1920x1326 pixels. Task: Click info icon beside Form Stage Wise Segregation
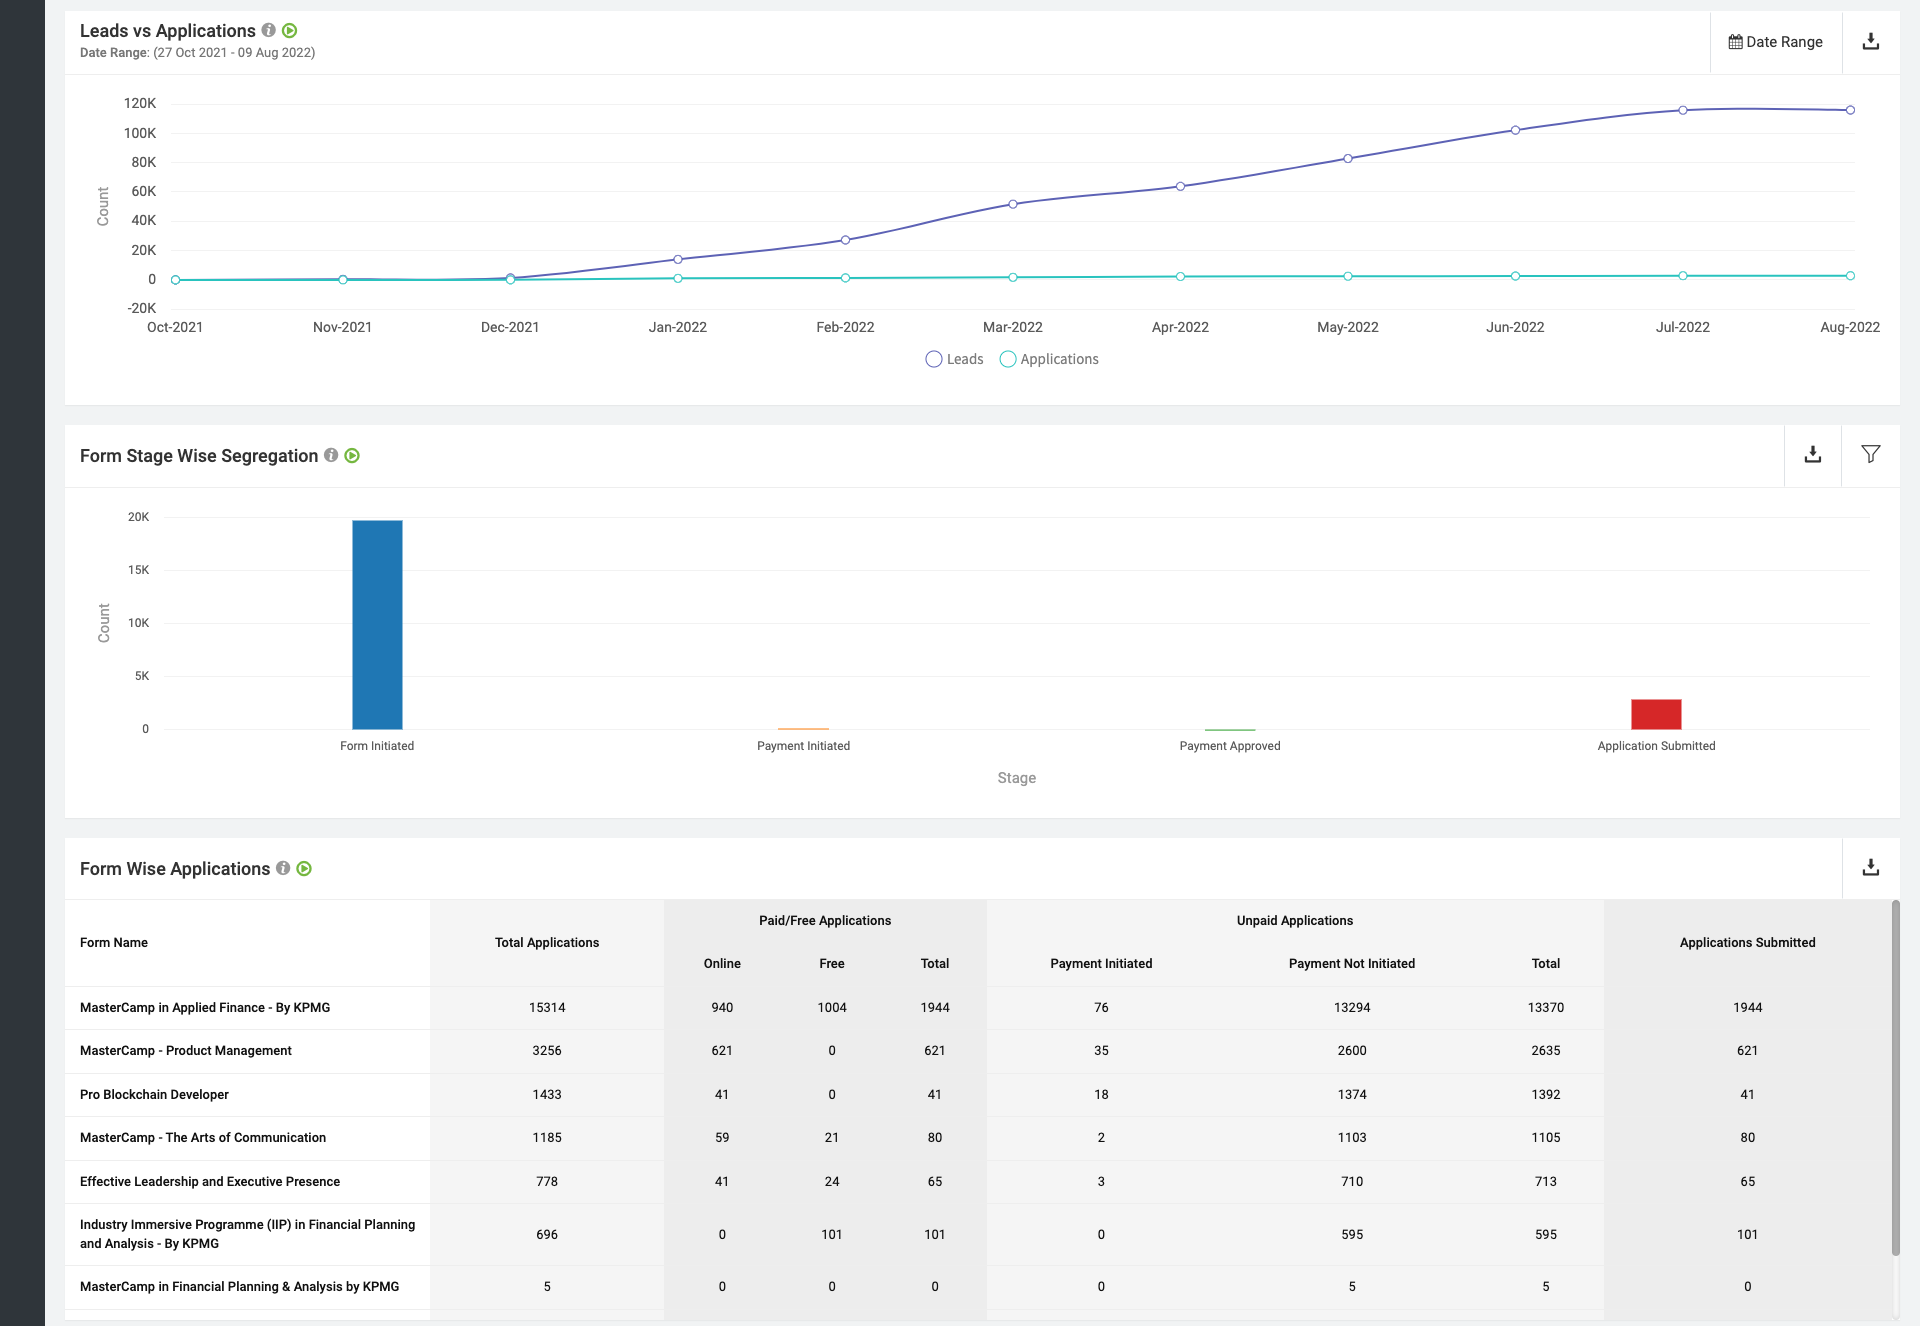pyautogui.click(x=331, y=456)
